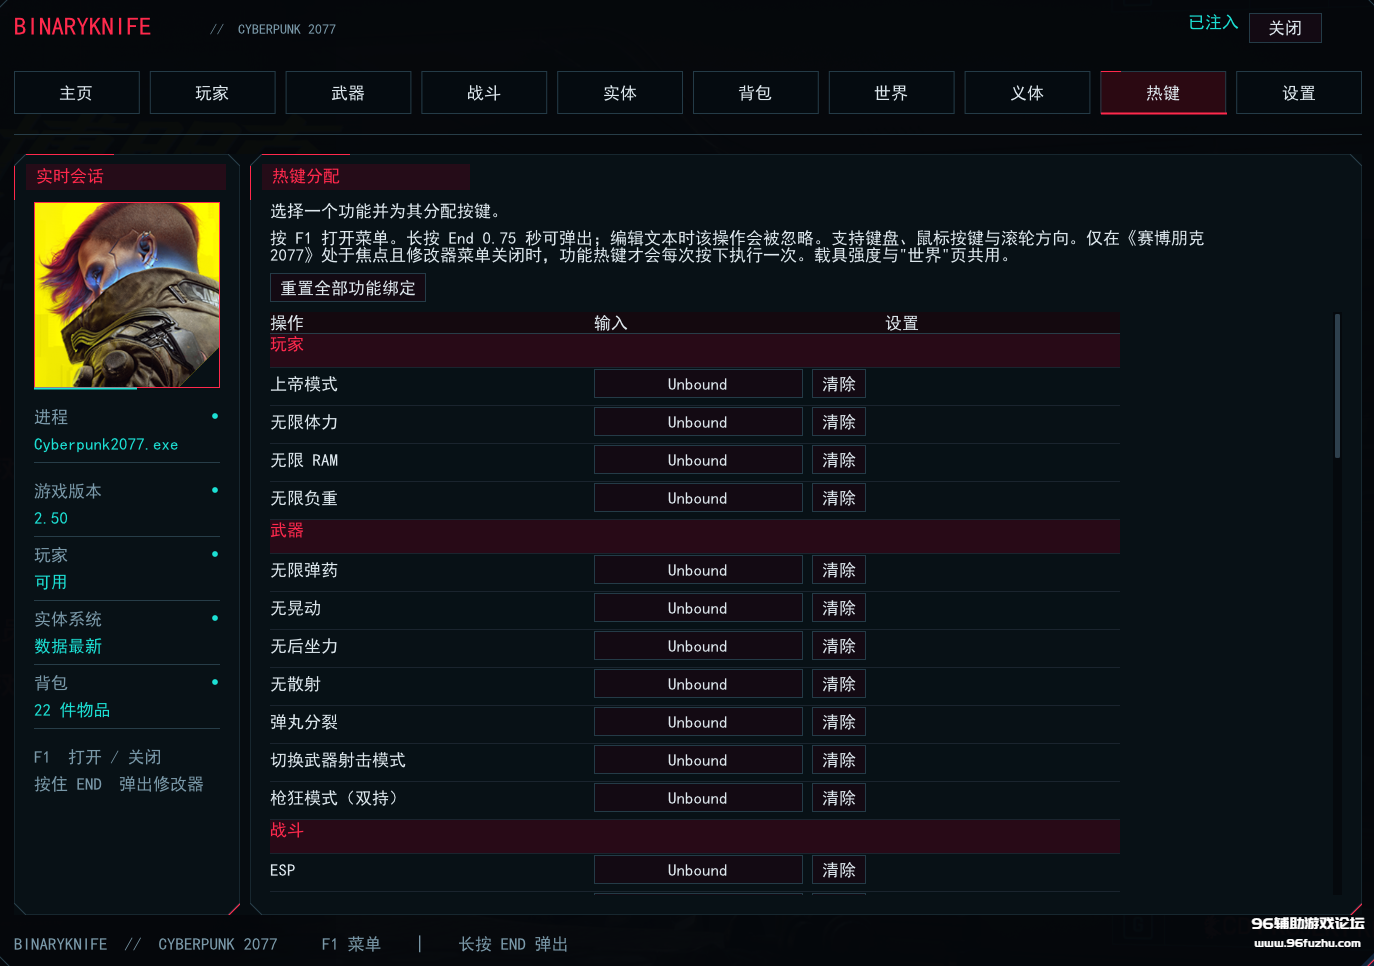The width and height of the screenshot is (1374, 966).
Task: Clear the 弹丸分裂 binding
Action: tap(839, 722)
